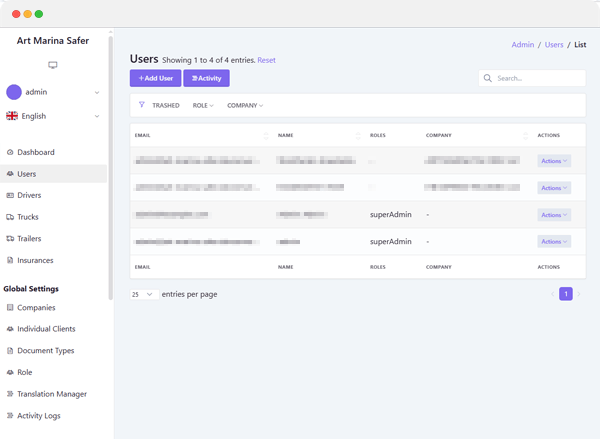Screen dimensions: 600x439
Task: Click superAdmin role in last row
Action: click(391, 242)
